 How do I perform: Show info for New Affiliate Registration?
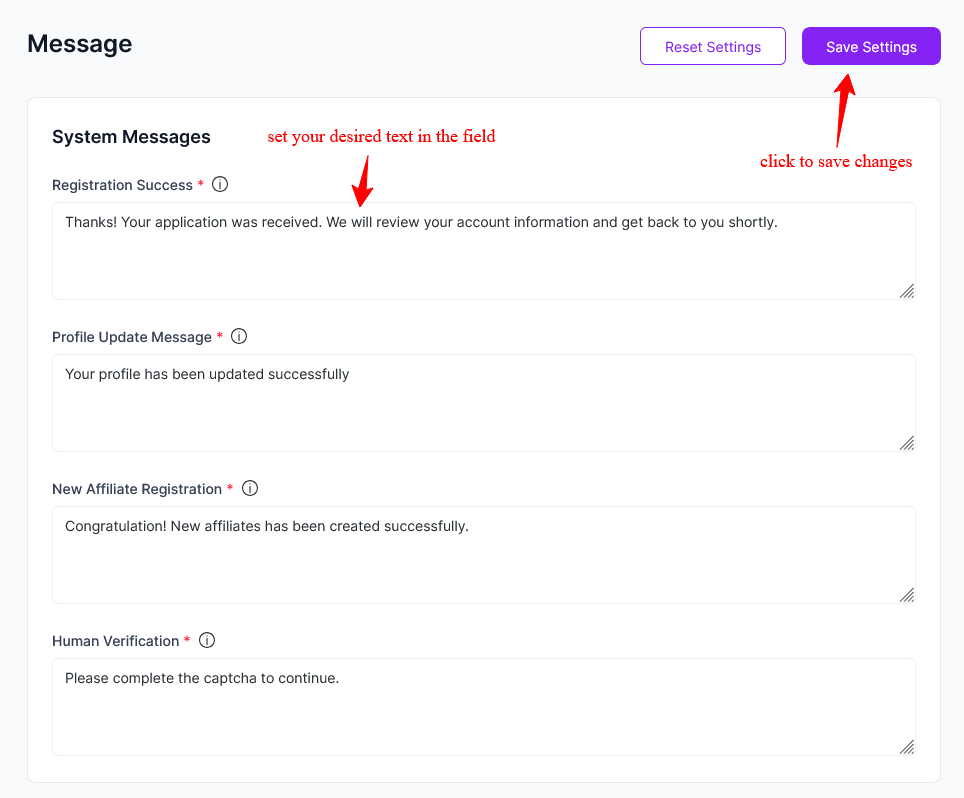[x=250, y=489]
